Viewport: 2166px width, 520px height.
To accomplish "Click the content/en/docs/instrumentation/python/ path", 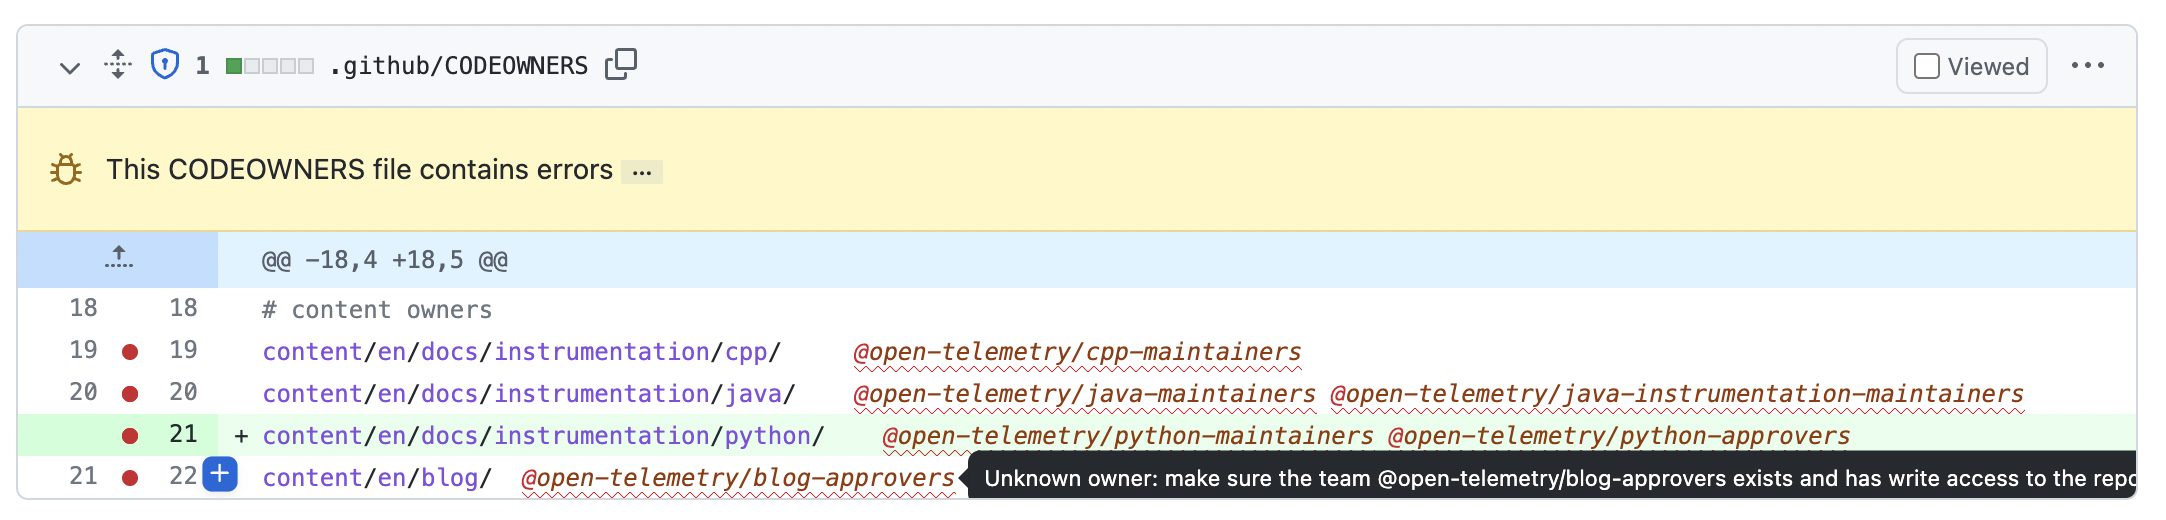I will [x=543, y=436].
